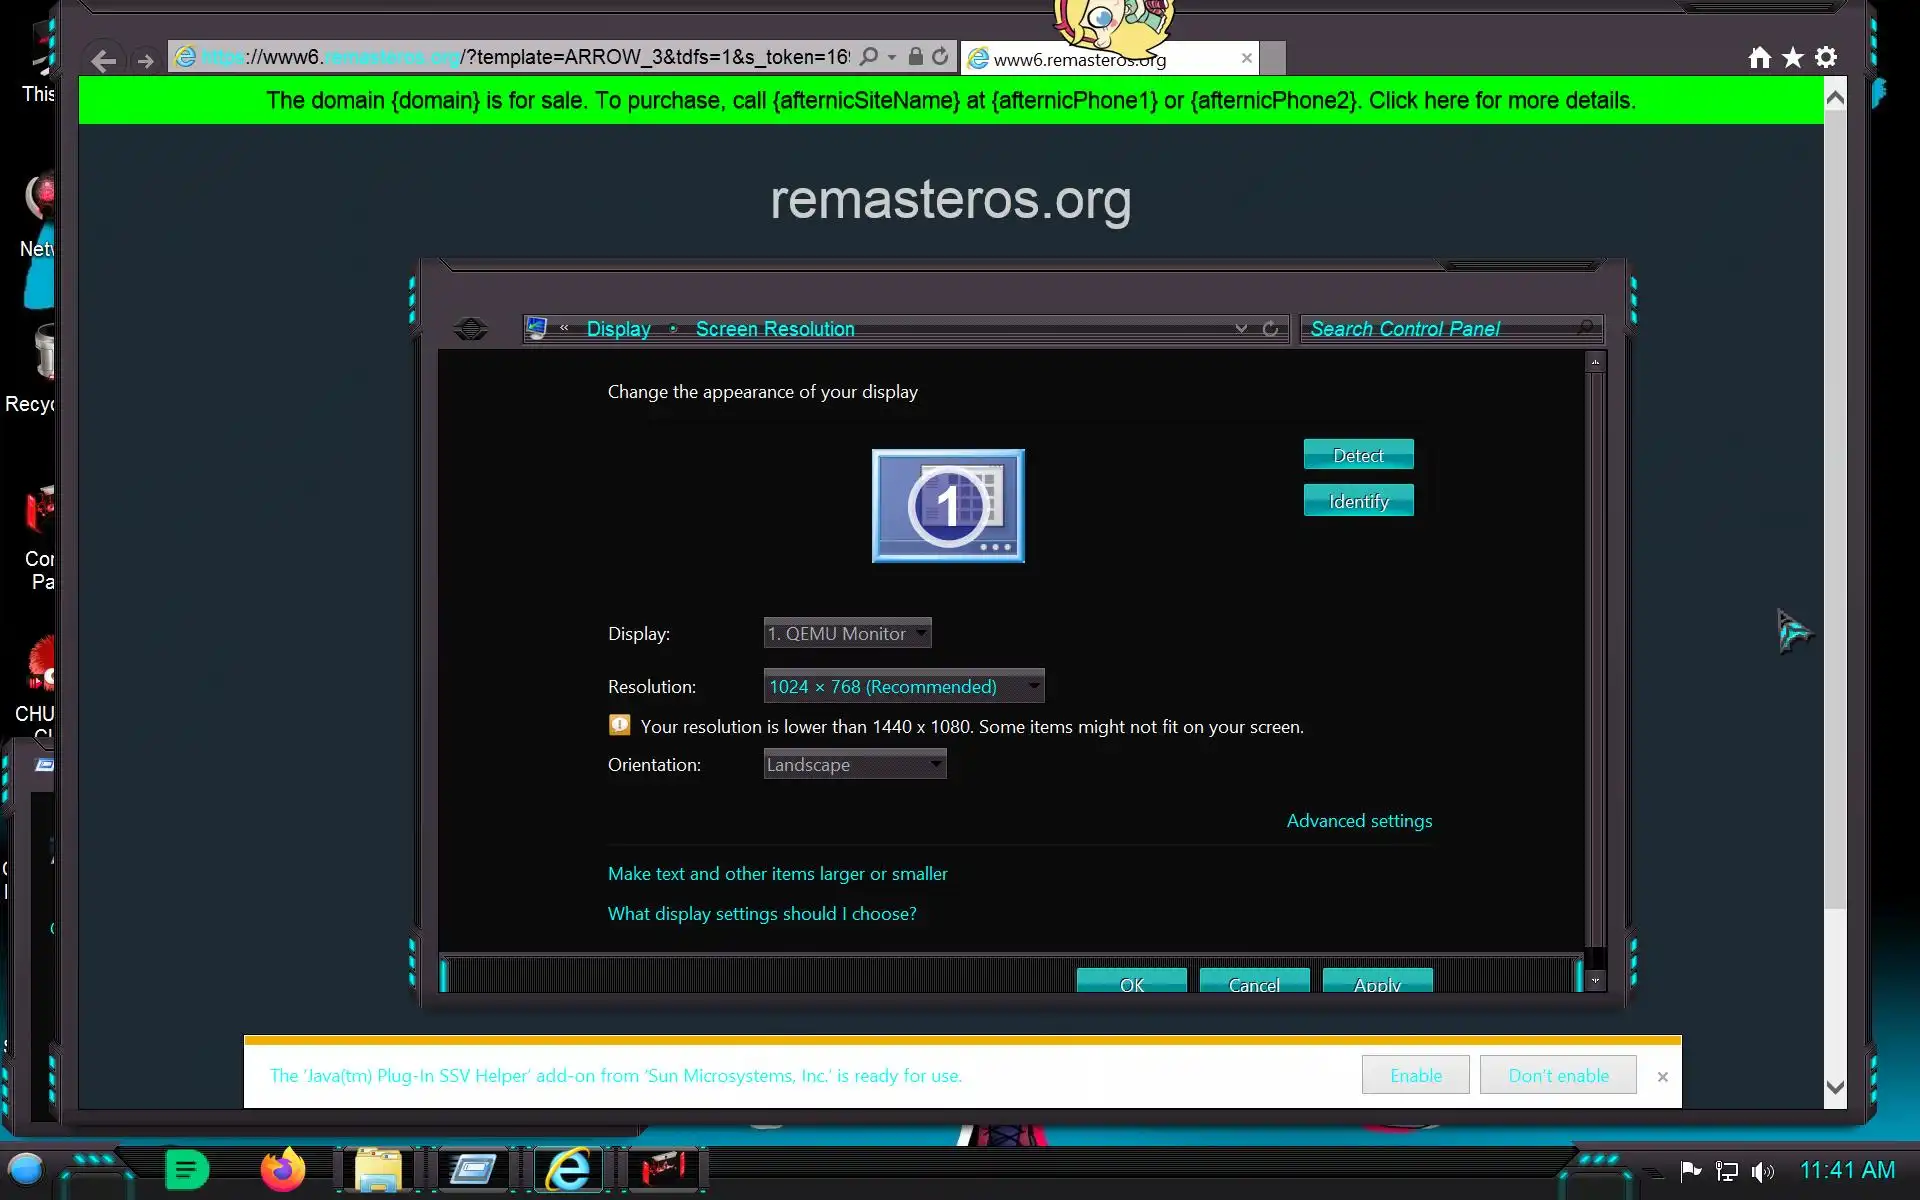Image resolution: width=1920 pixels, height=1200 pixels.
Task: Click Display in the breadcrumb path
Action: coord(618,329)
